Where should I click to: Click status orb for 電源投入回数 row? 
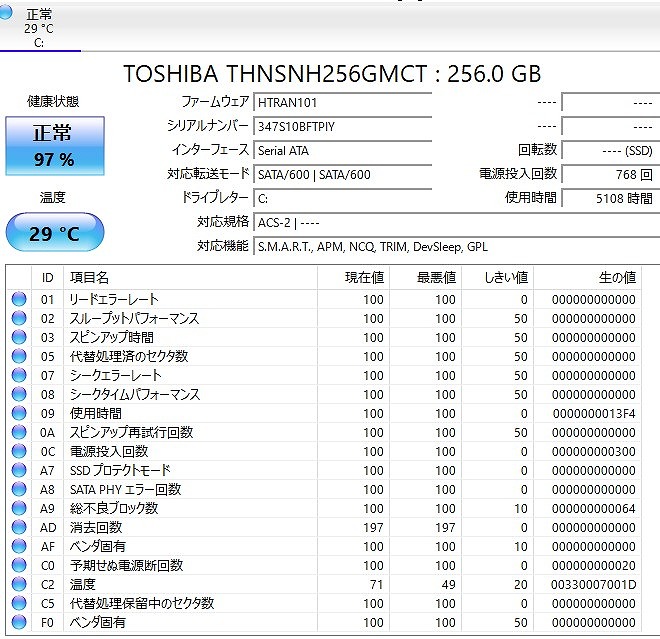tap(19, 451)
